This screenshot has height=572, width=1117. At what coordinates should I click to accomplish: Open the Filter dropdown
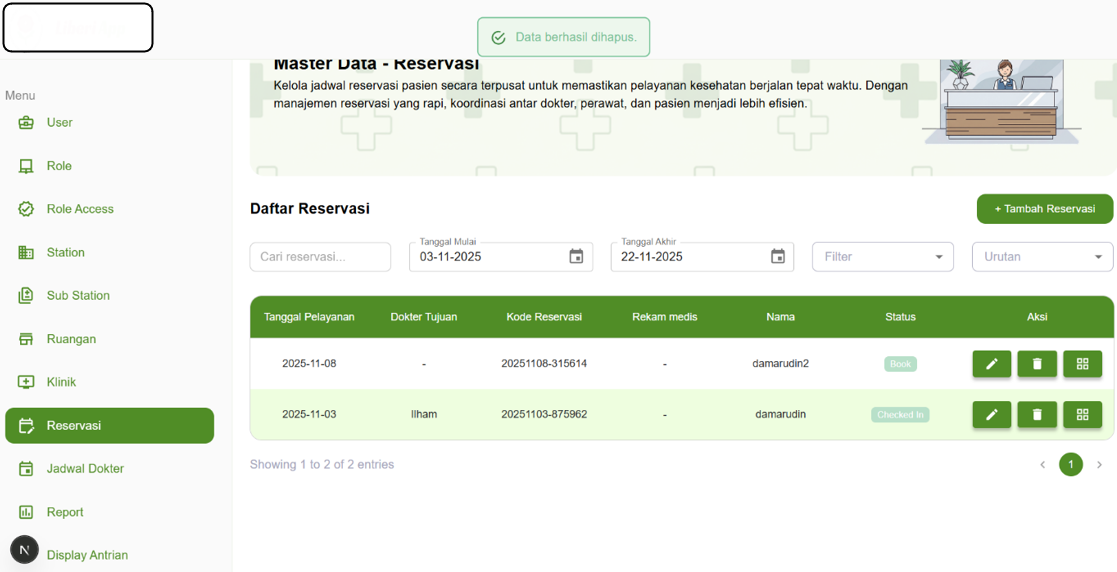(883, 256)
